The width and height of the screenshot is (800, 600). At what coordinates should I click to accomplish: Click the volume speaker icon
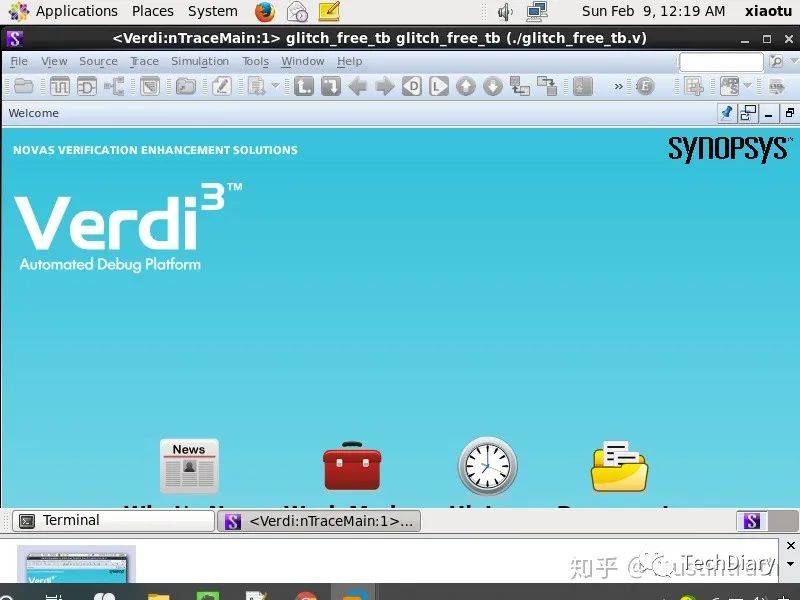coord(505,11)
